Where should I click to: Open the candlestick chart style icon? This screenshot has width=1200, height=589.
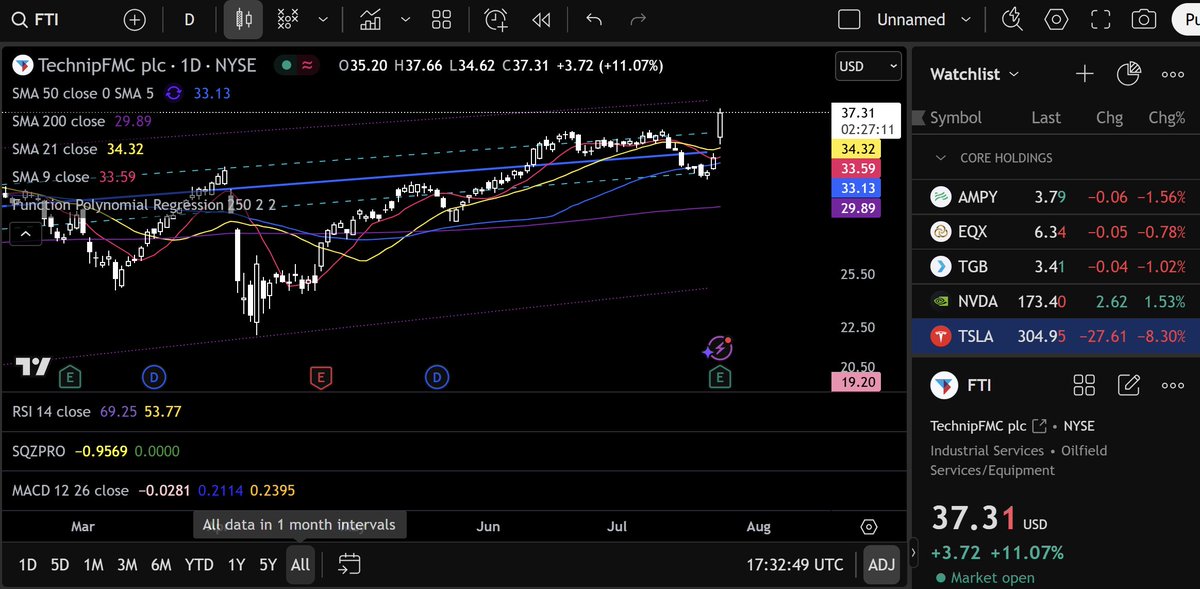(243, 19)
